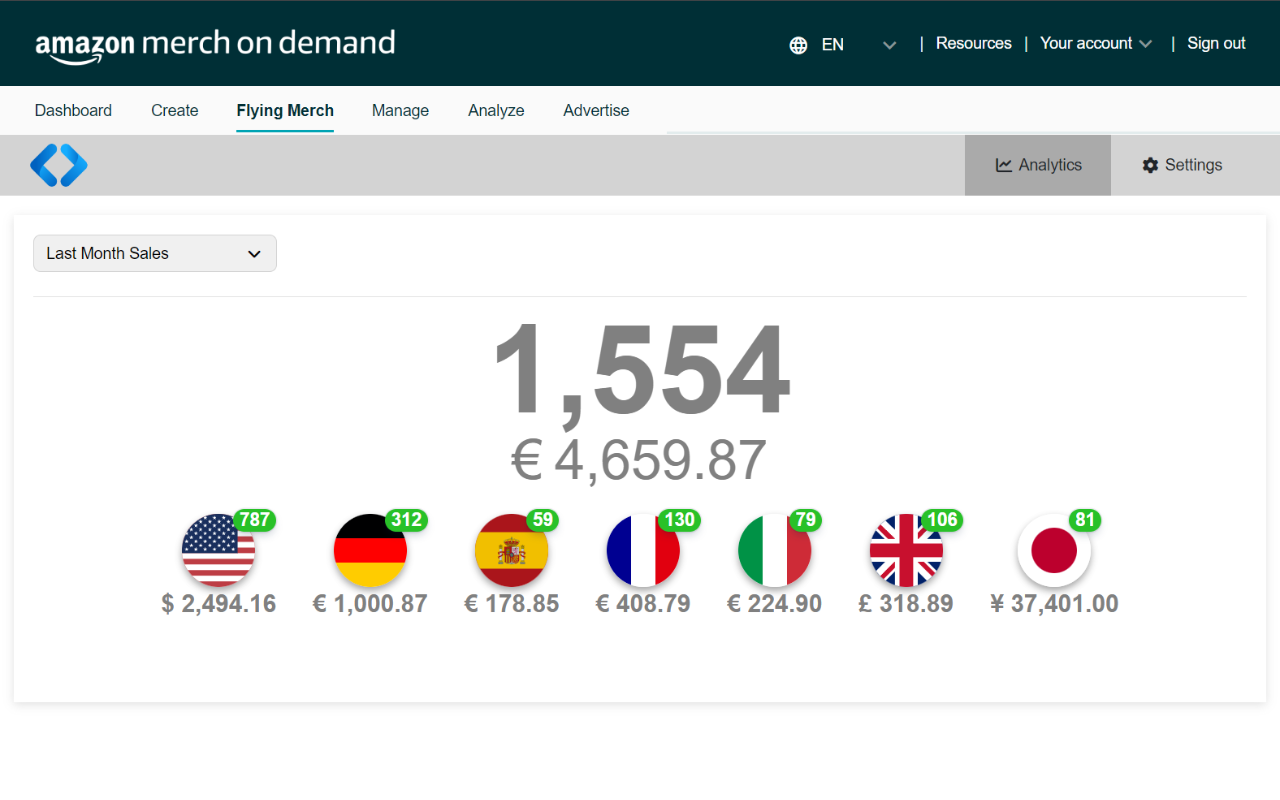The height and width of the screenshot is (800, 1280).
Task: Open the Settings view
Action: 1182,165
